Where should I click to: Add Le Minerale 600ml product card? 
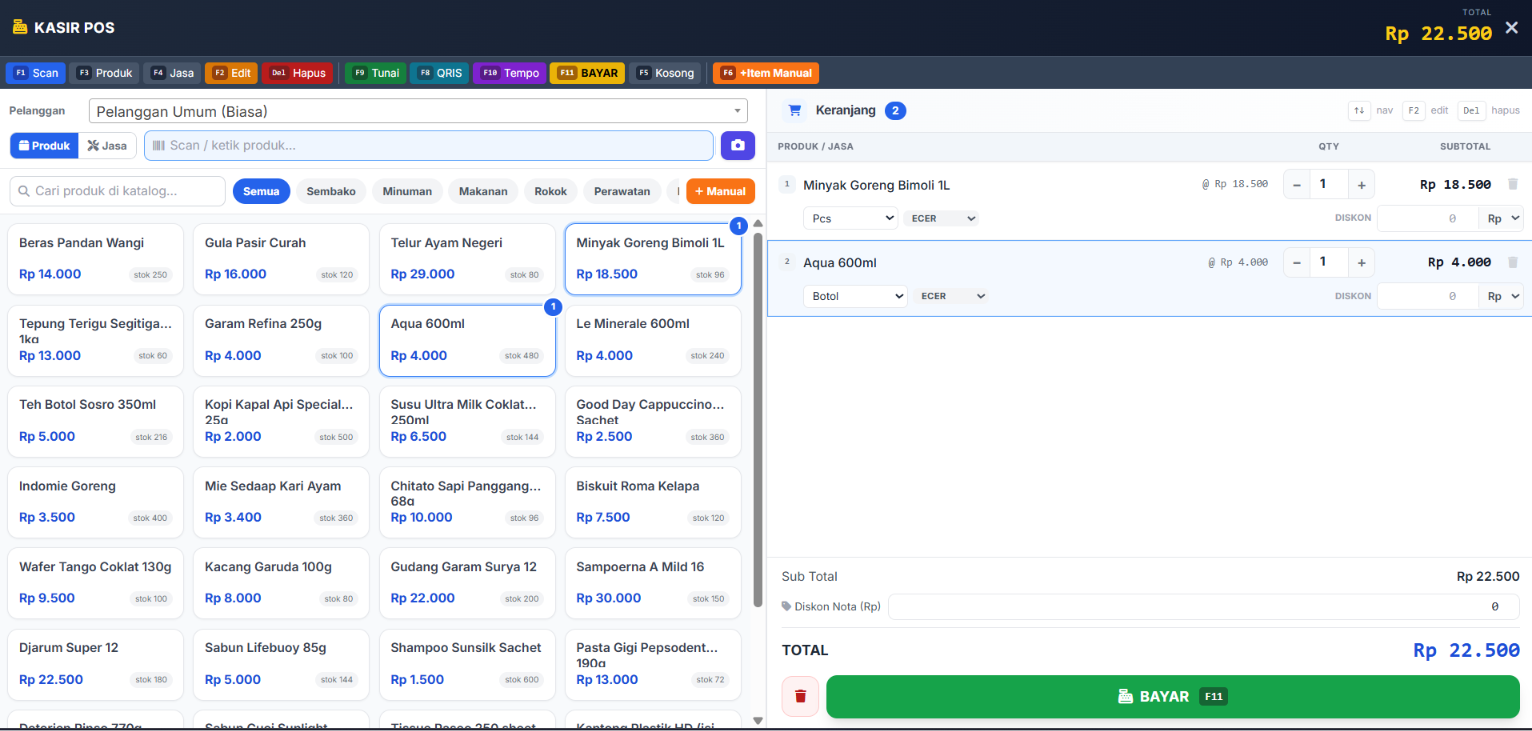pyautogui.click(x=653, y=340)
